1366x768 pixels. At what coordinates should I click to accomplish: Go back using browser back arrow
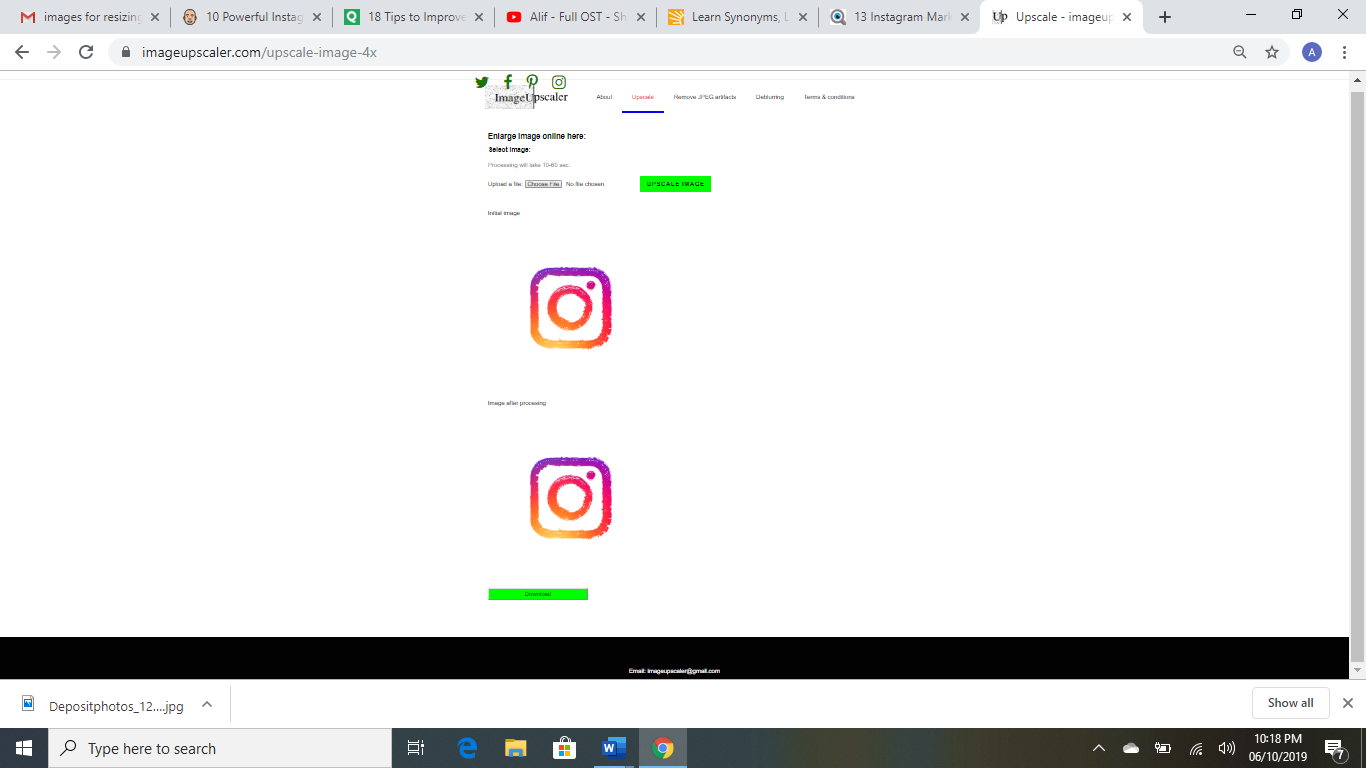coord(22,52)
